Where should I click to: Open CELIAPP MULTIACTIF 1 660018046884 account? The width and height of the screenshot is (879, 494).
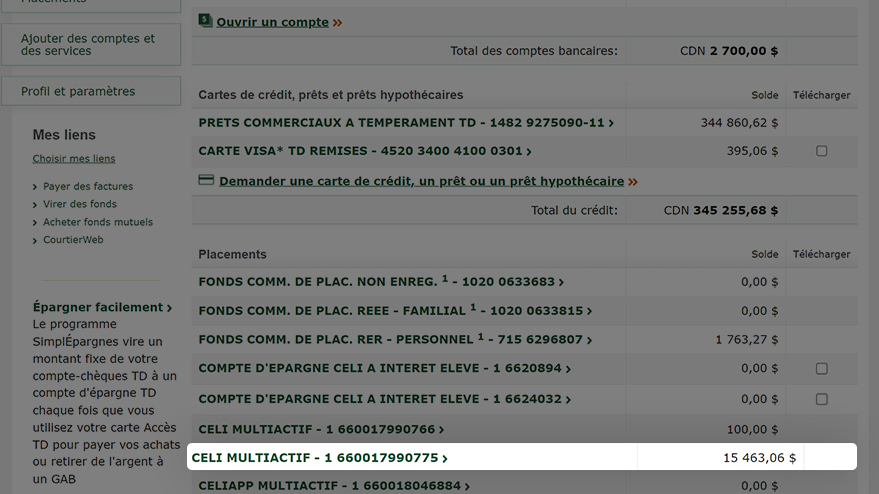point(334,486)
